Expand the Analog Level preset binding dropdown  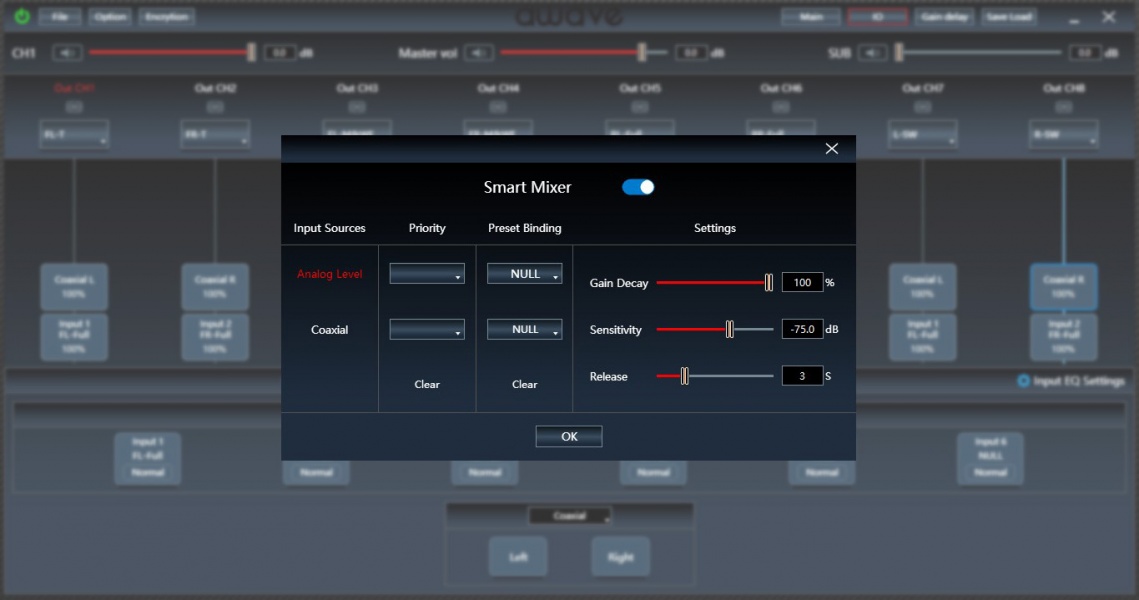[x=525, y=274]
